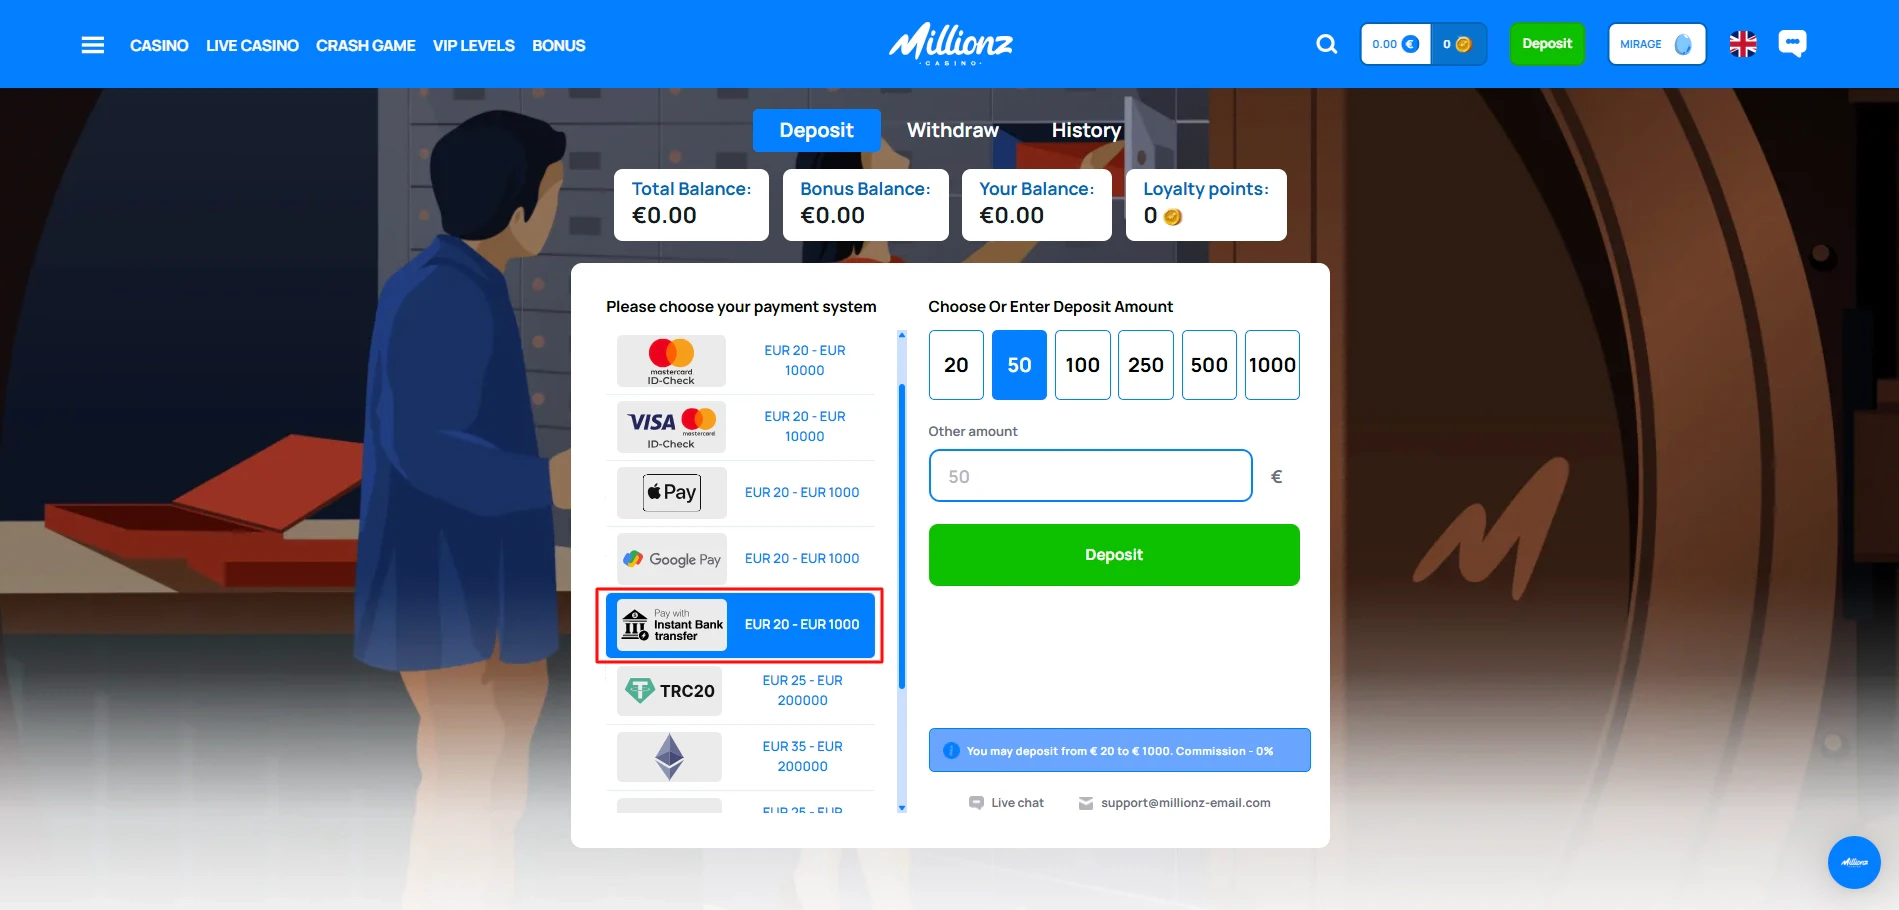Click the large green Deposit button

coord(1114,555)
